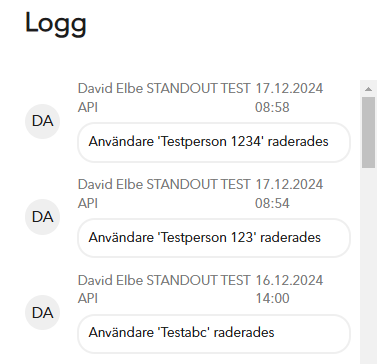Click the API label under the first entry
Image resolution: width=379 pixels, height=364 pixels.
(88, 107)
